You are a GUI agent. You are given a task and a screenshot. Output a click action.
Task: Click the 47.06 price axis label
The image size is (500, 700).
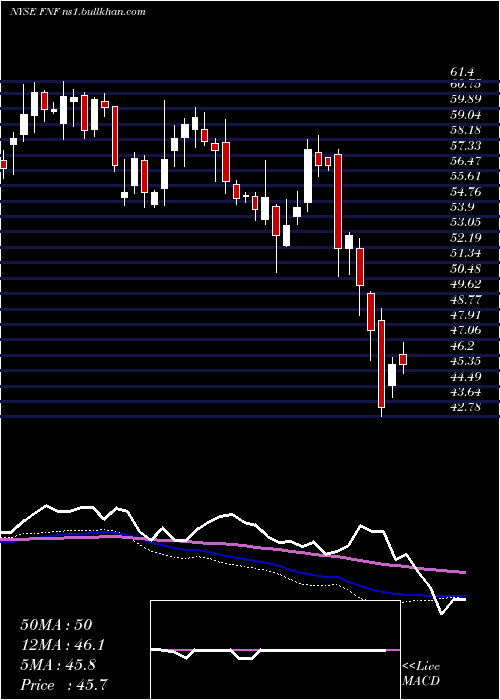[x=466, y=330]
